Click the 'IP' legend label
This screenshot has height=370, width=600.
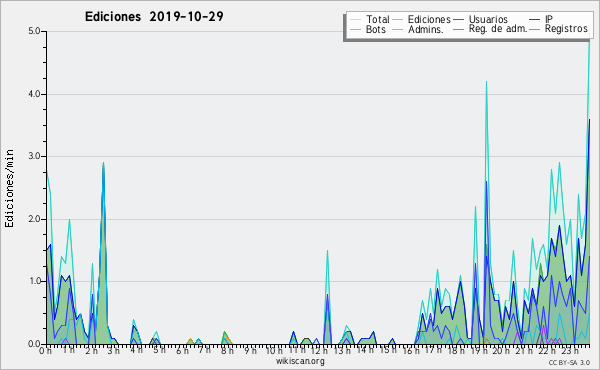coord(549,19)
